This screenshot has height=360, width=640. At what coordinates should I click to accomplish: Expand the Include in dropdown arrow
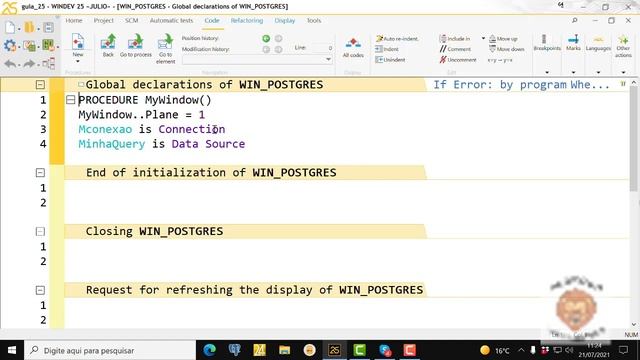(x=483, y=38)
